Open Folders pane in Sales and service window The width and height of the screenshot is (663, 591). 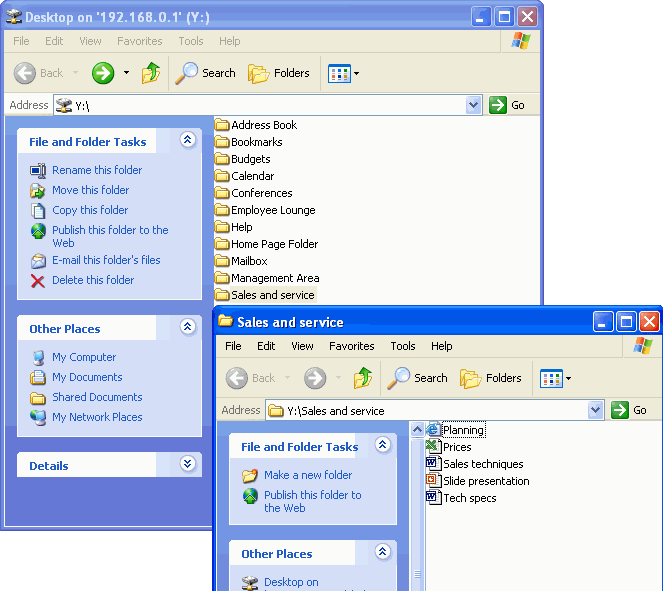point(491,378)
